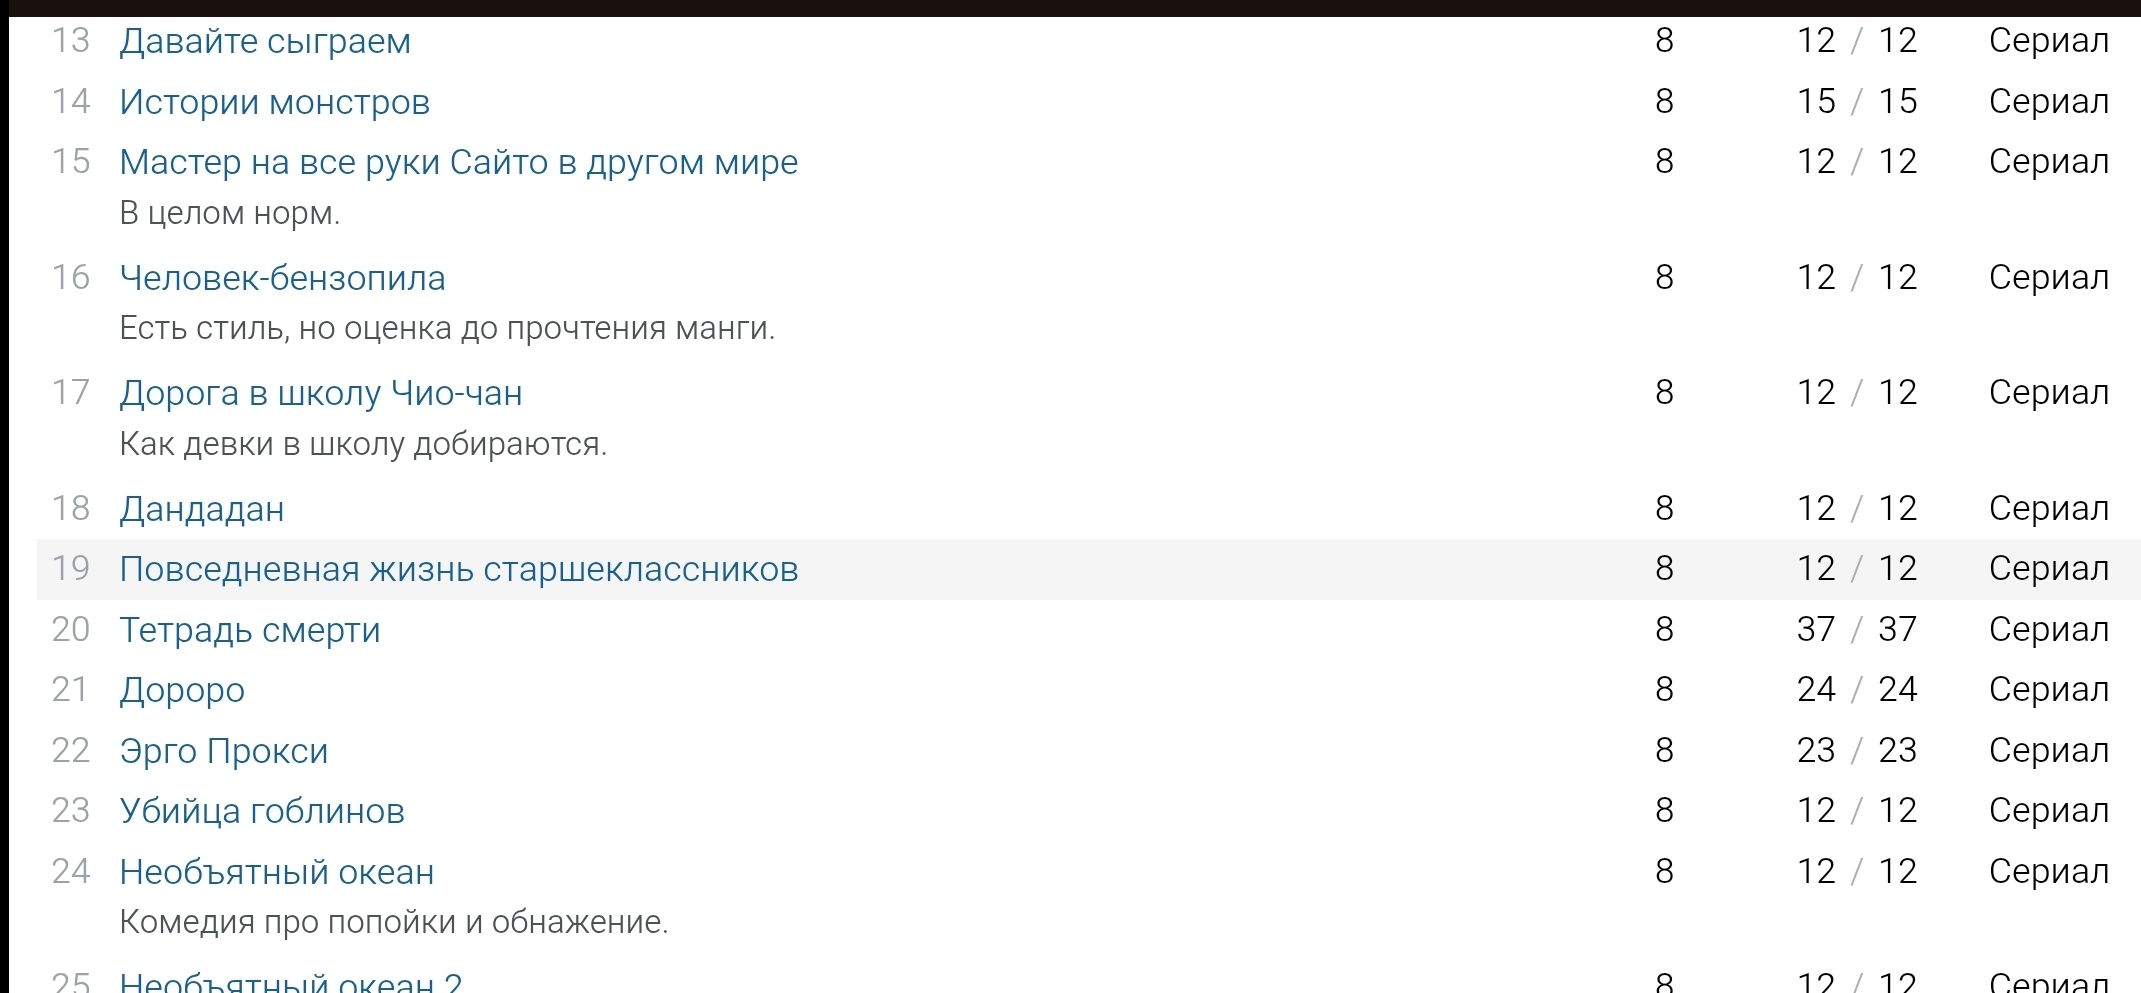
Task: Click the score 8 of Тетрадь смерти
Action: (x=1664, y=630)
